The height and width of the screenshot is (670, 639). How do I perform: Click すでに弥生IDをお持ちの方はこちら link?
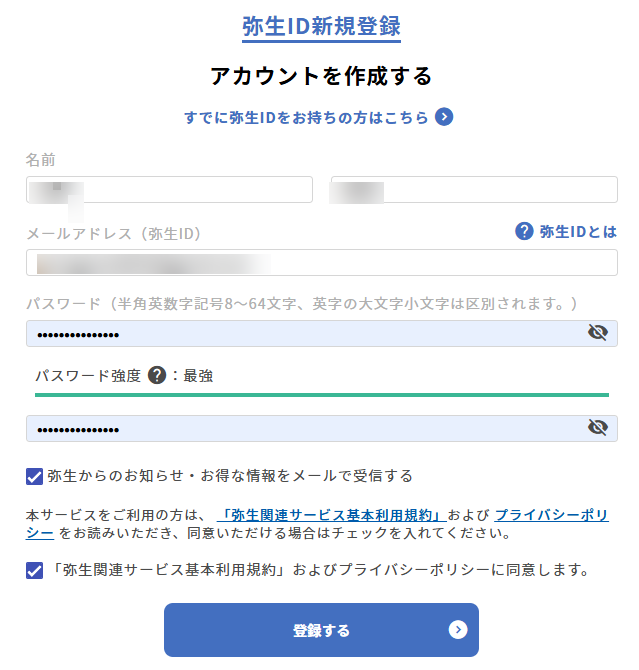[306, 117]
